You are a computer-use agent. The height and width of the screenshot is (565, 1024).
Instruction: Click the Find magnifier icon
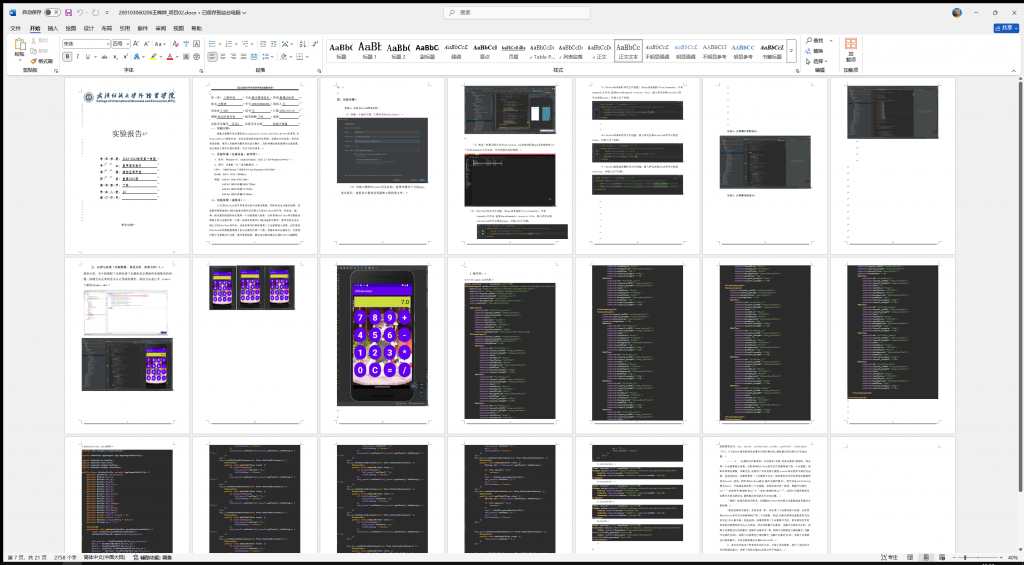tap(808, 41)
